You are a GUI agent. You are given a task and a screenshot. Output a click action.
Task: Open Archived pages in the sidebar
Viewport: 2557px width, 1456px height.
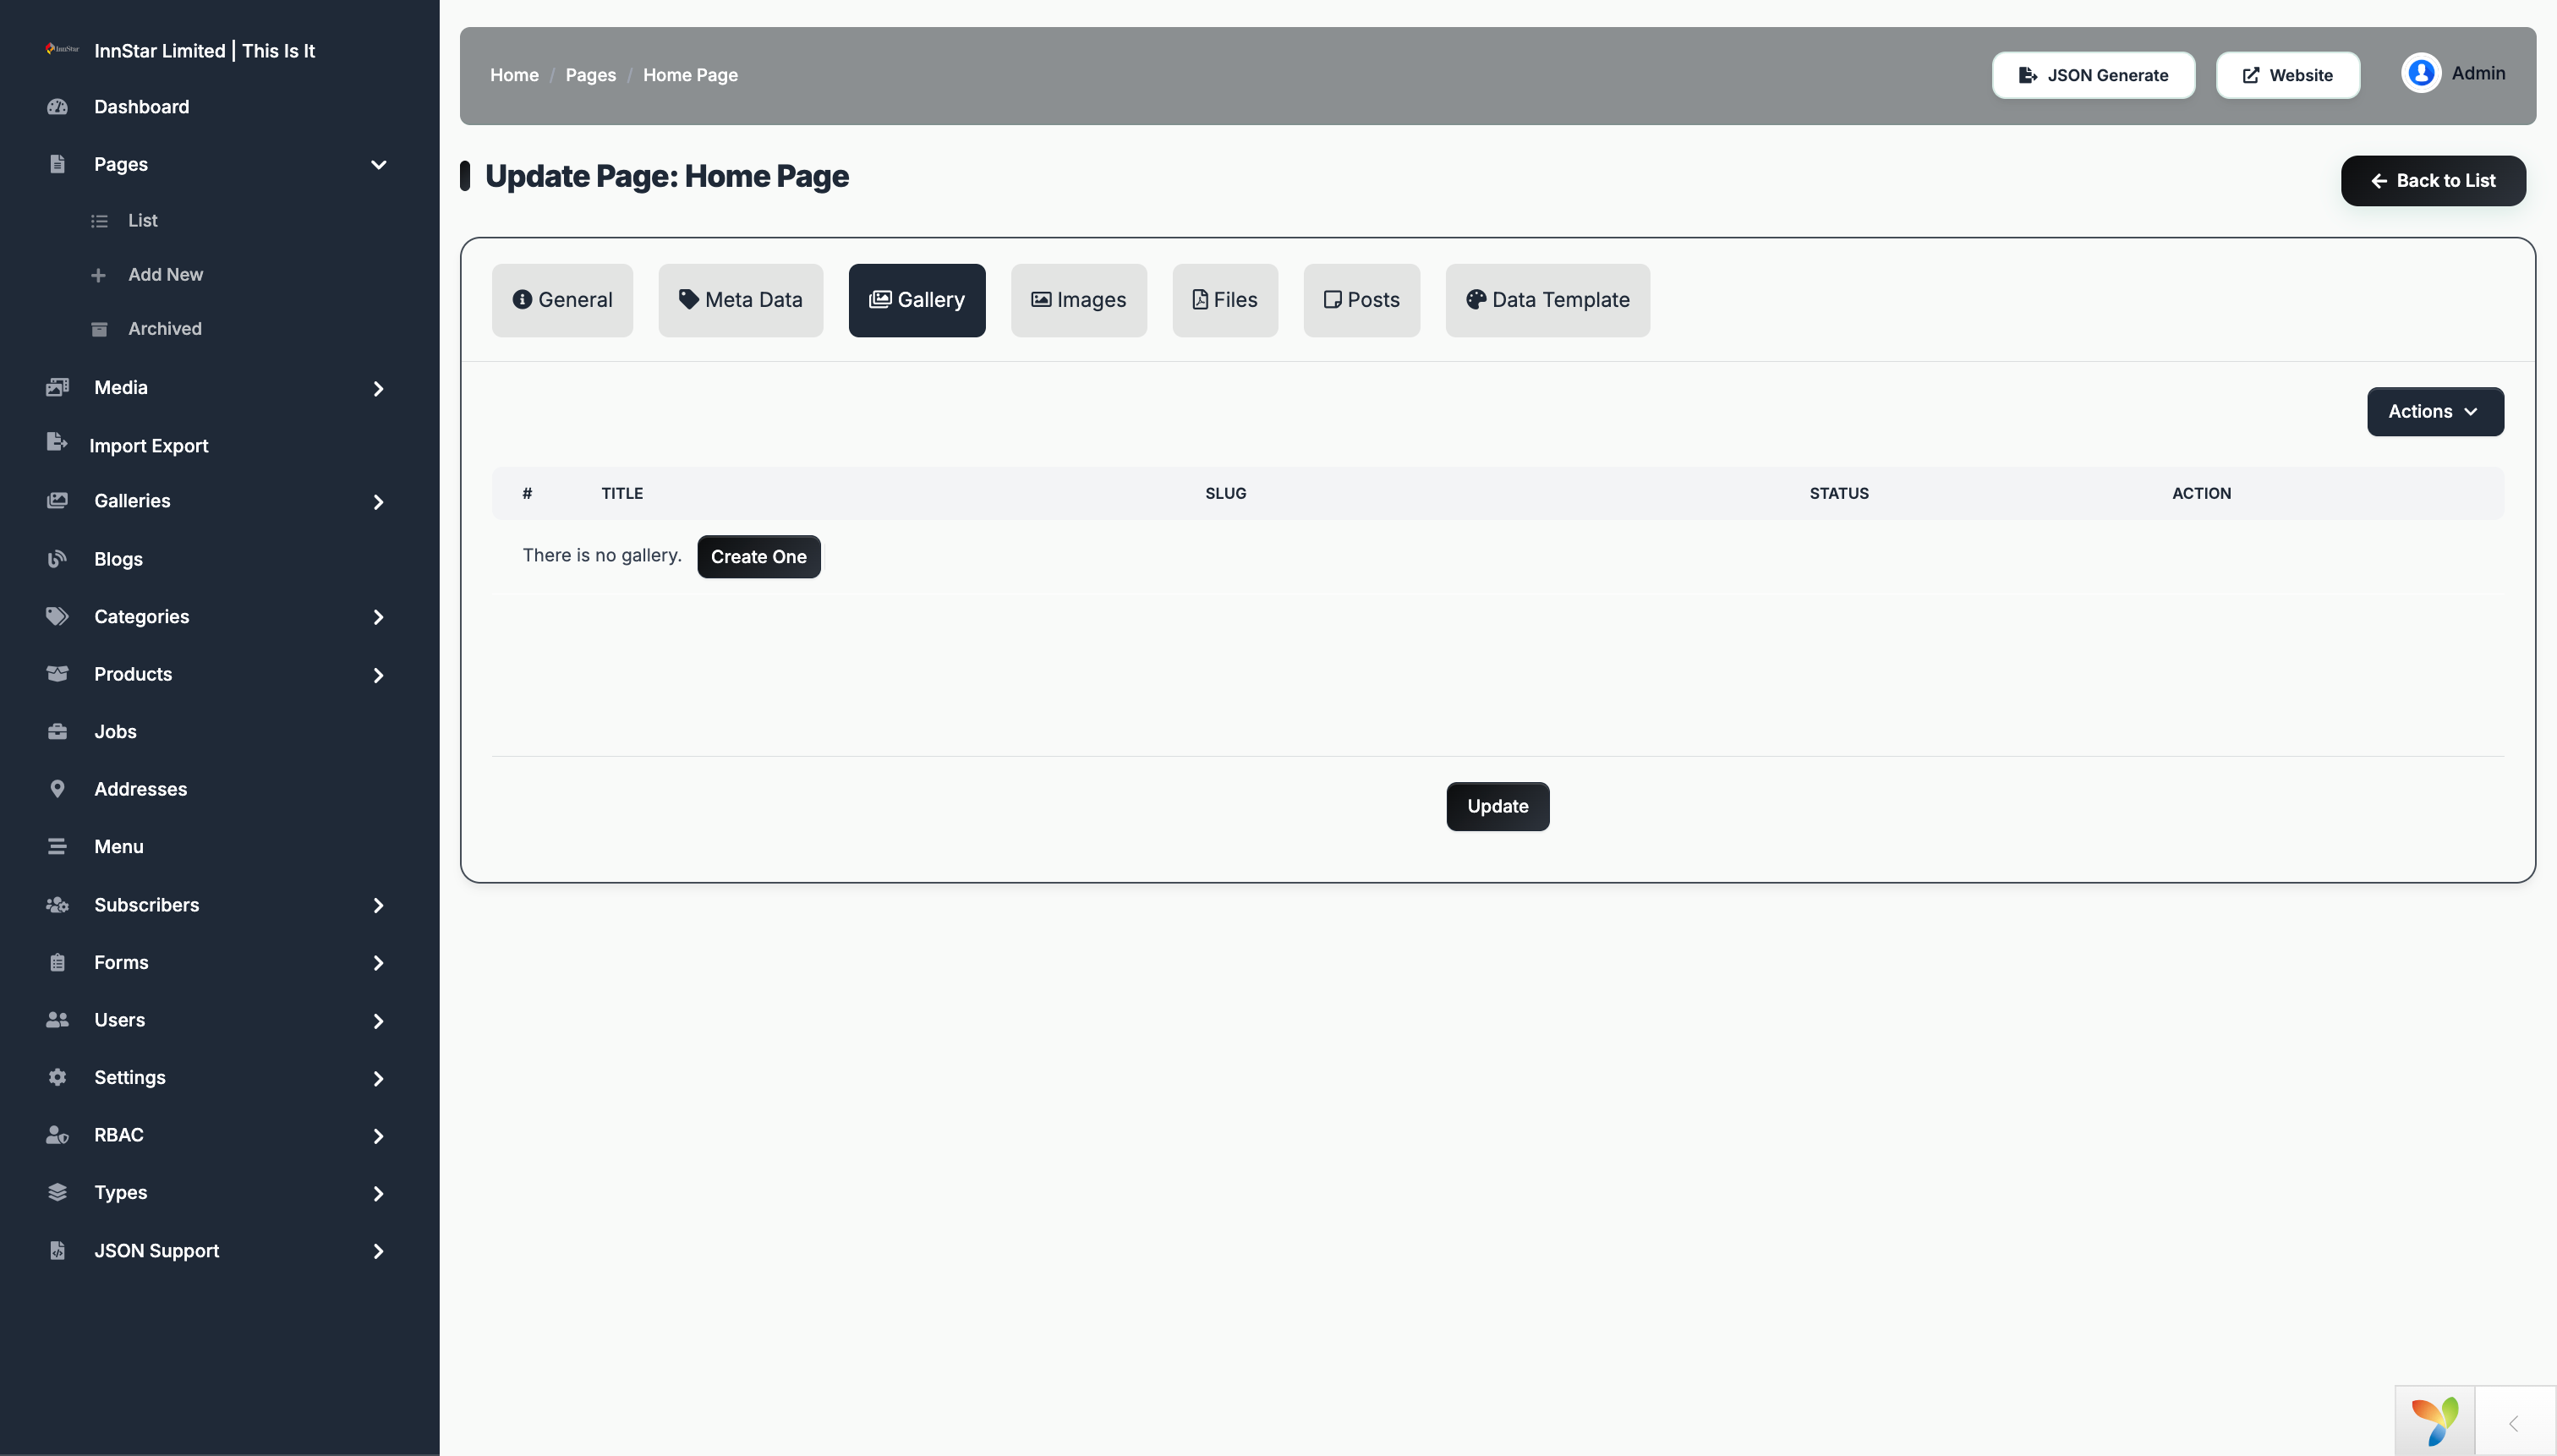pos(164,329)
